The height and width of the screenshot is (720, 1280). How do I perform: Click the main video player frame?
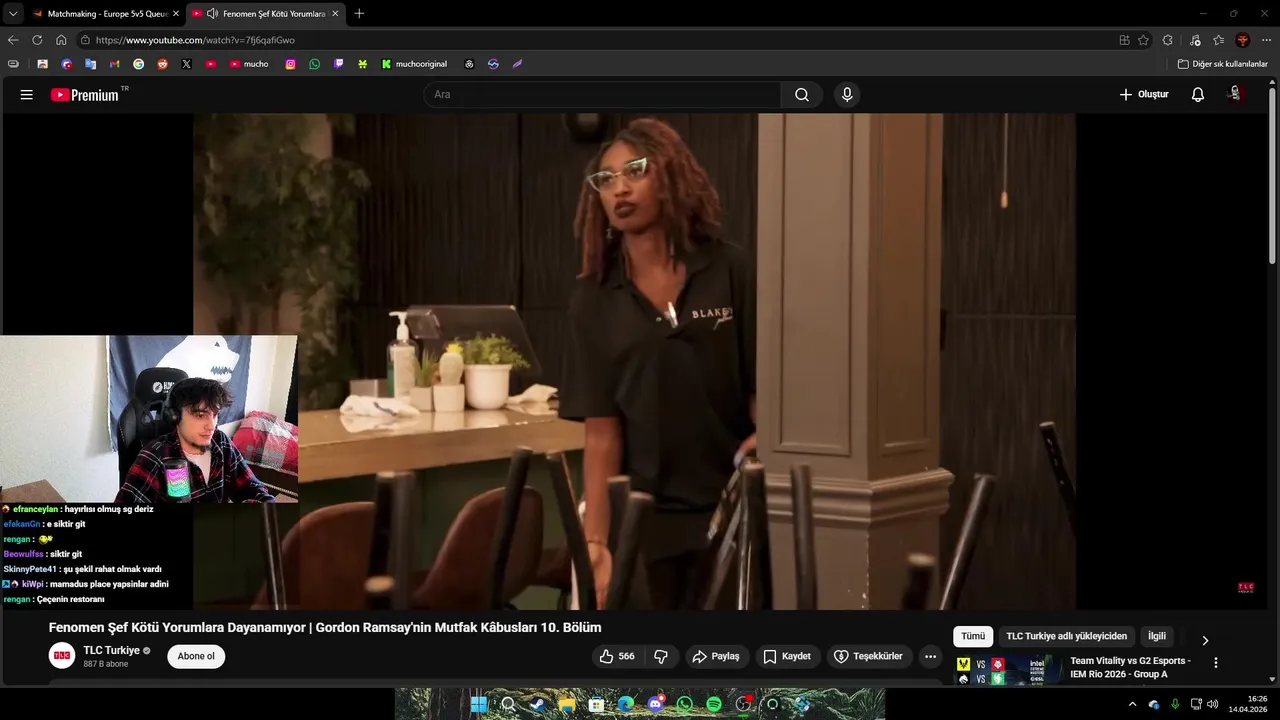point(635,361)
